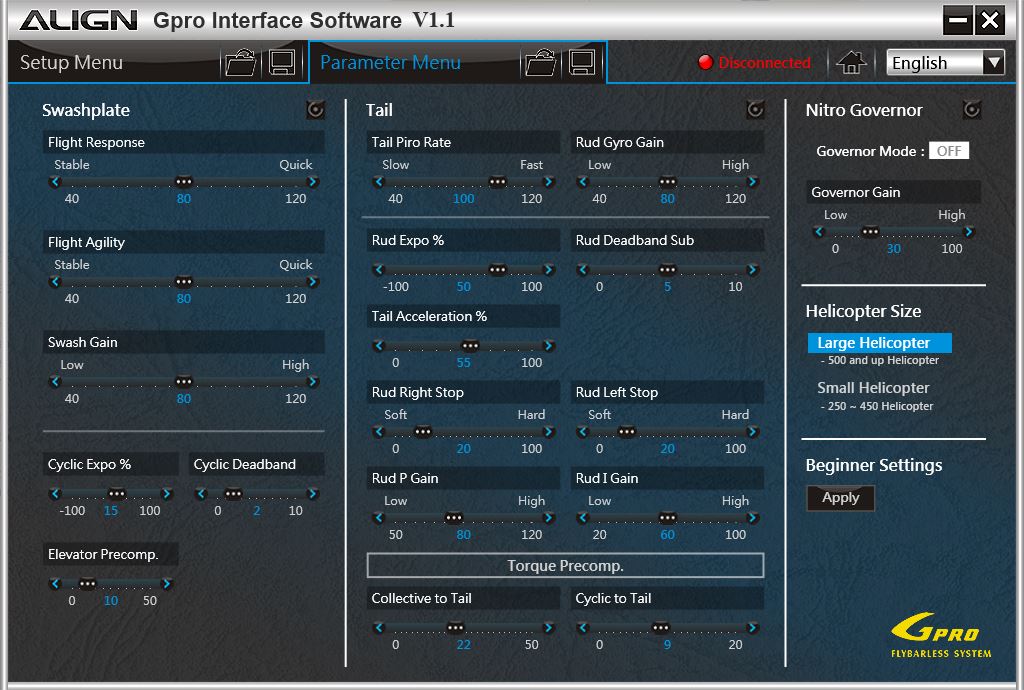Image resolution: width=1024 pixels, height=690 pixels.
Task: Select Small Helicopter size option
Action: pos(873,388)
